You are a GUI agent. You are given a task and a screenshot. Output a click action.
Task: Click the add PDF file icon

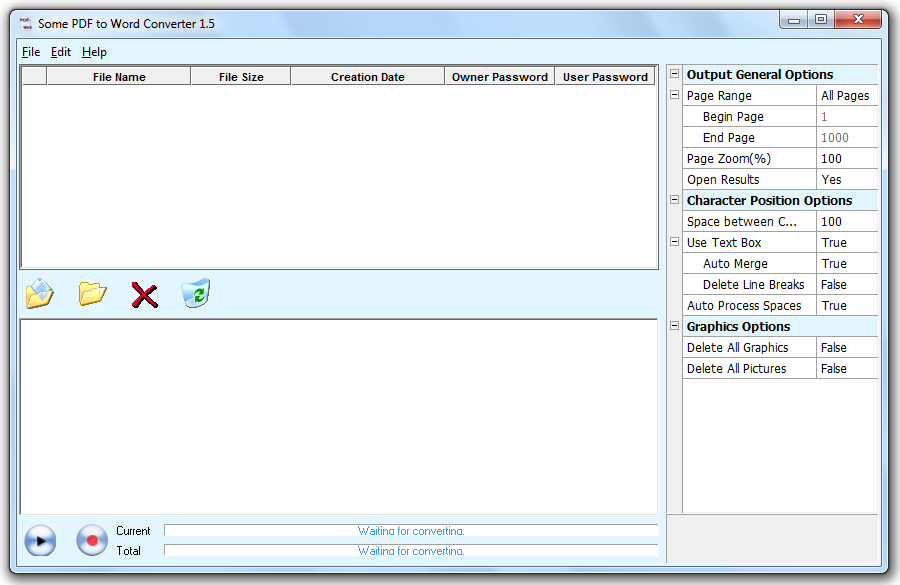click(x=40, y=293)
